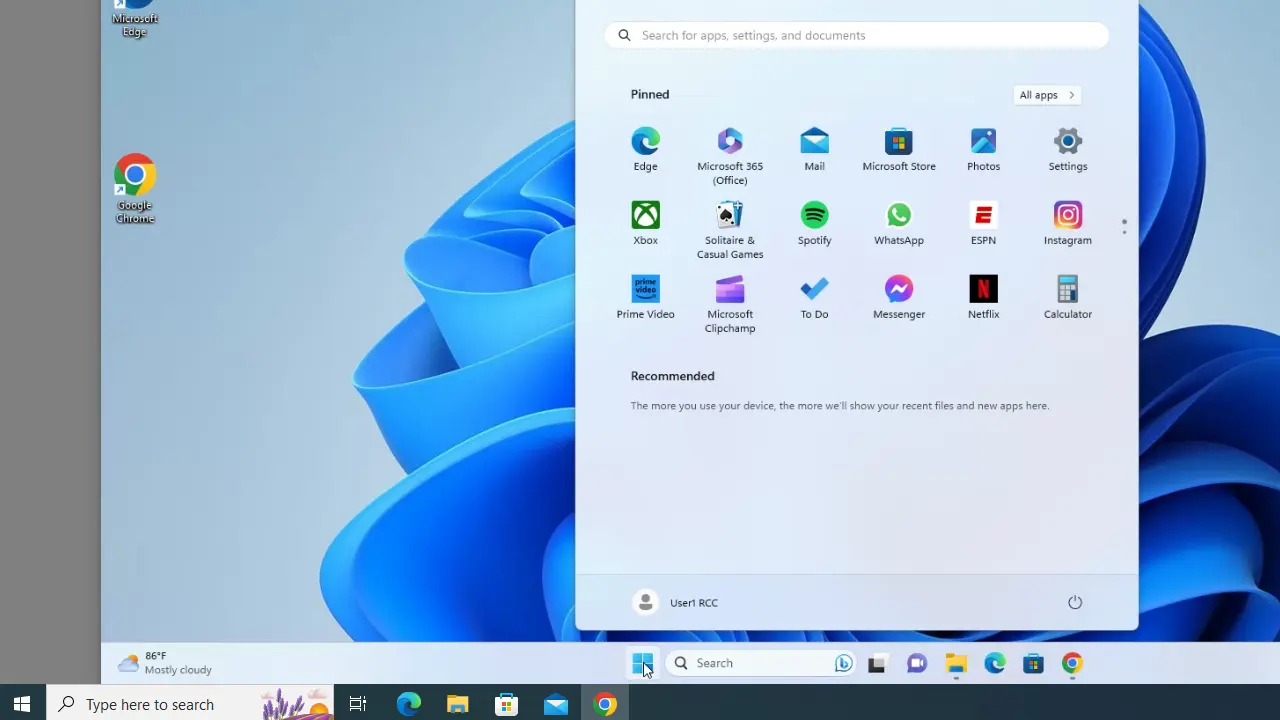Screen dimensions: 1280x720
Task: Launch Edge from Windows 11 taskbar
Action: click(994, 663)
